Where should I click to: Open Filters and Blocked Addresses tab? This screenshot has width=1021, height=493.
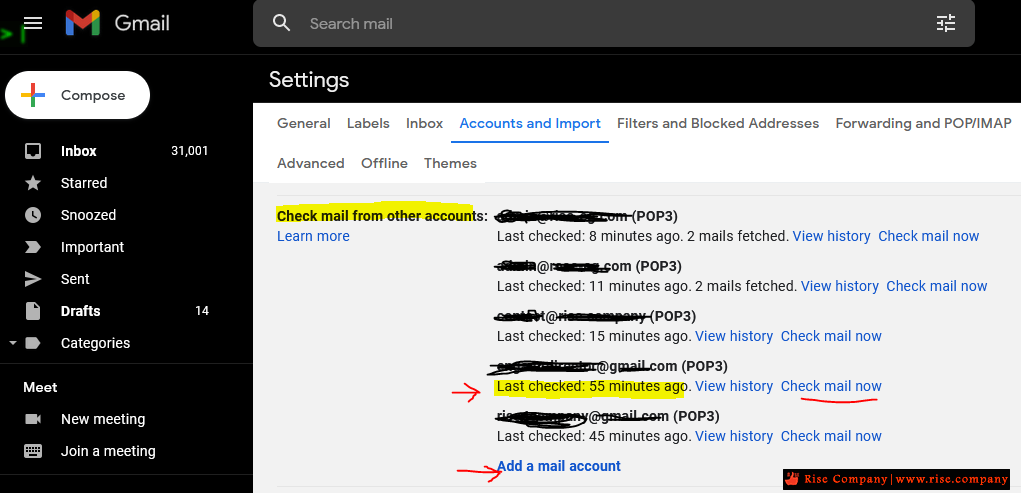[x=718, y=123]
